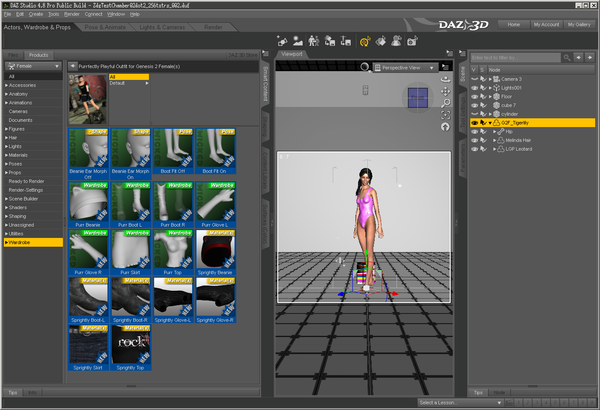Open the Viewport pane options menu icon

pos(449,54)
